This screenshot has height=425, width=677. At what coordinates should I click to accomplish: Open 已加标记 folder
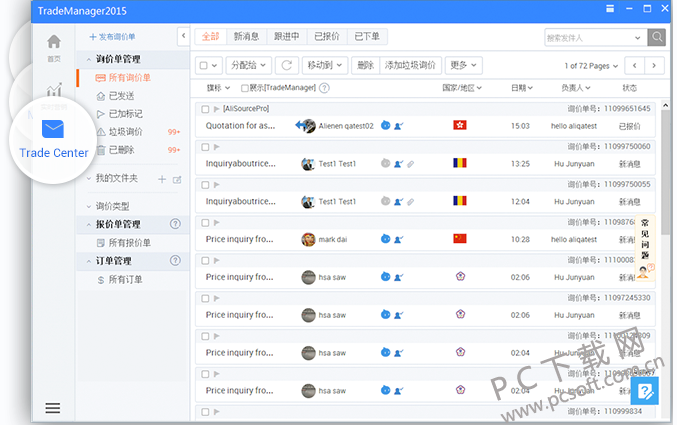[x=125, y=114]
